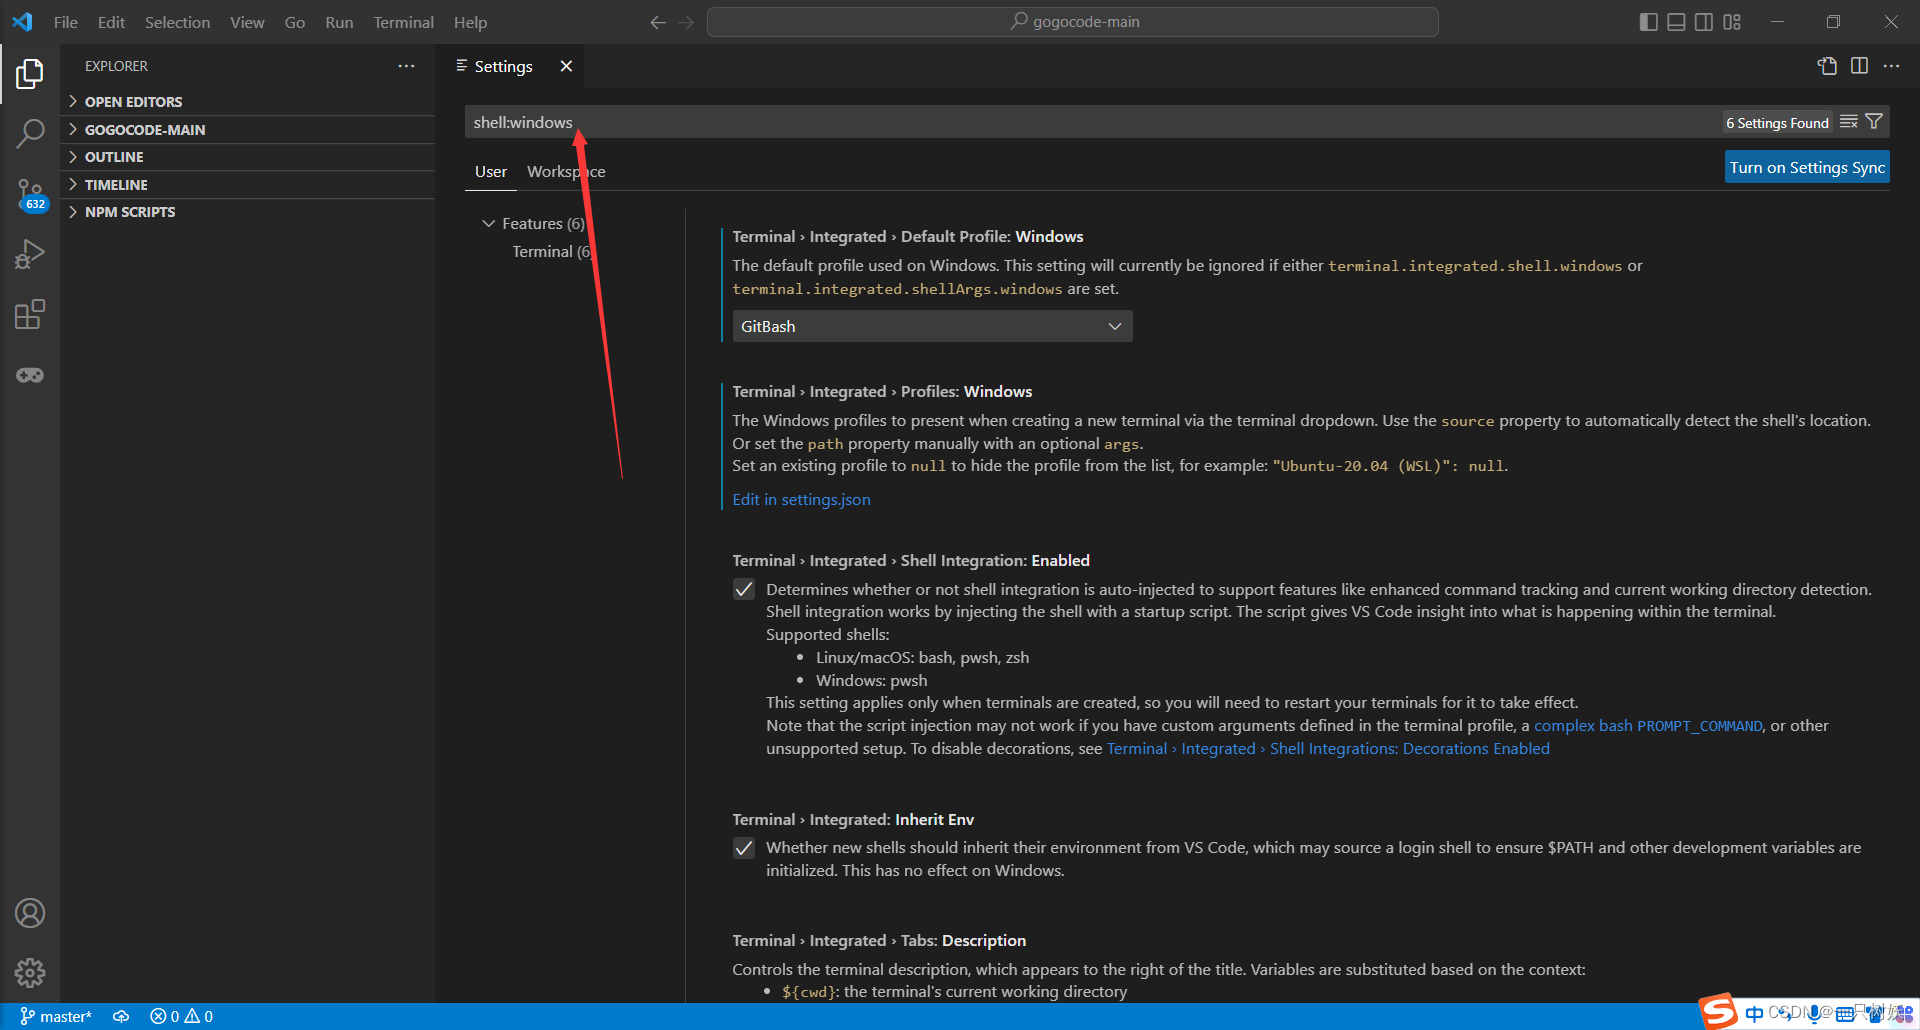Click the filter icon in settings search
The width and height of the screenshot is (1920, 1030).
click(1873, 121)
